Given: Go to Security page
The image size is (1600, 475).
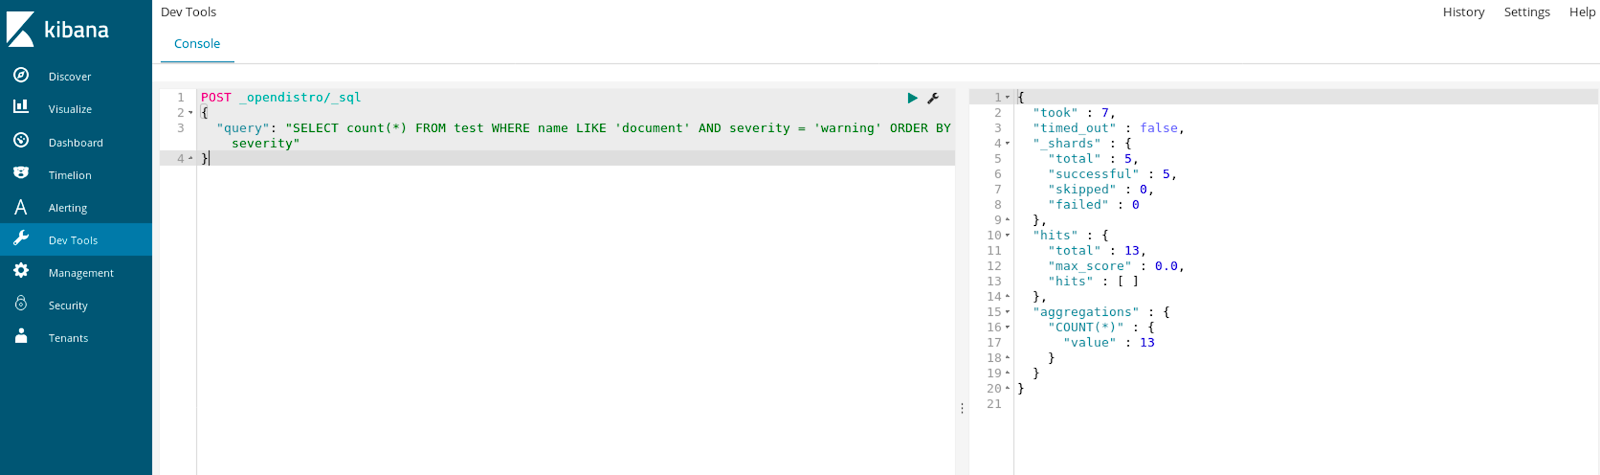Looking at the screenshot, I should pyautogui.click(x=68, y=305).
